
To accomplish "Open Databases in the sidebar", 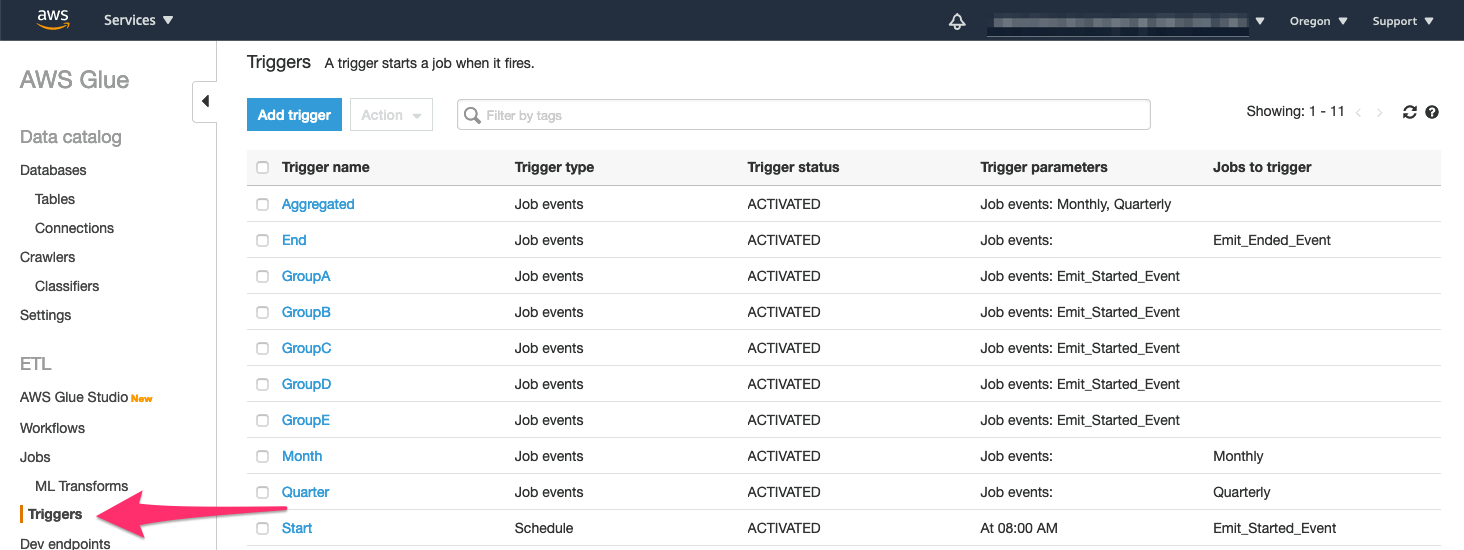I will 53,170.
